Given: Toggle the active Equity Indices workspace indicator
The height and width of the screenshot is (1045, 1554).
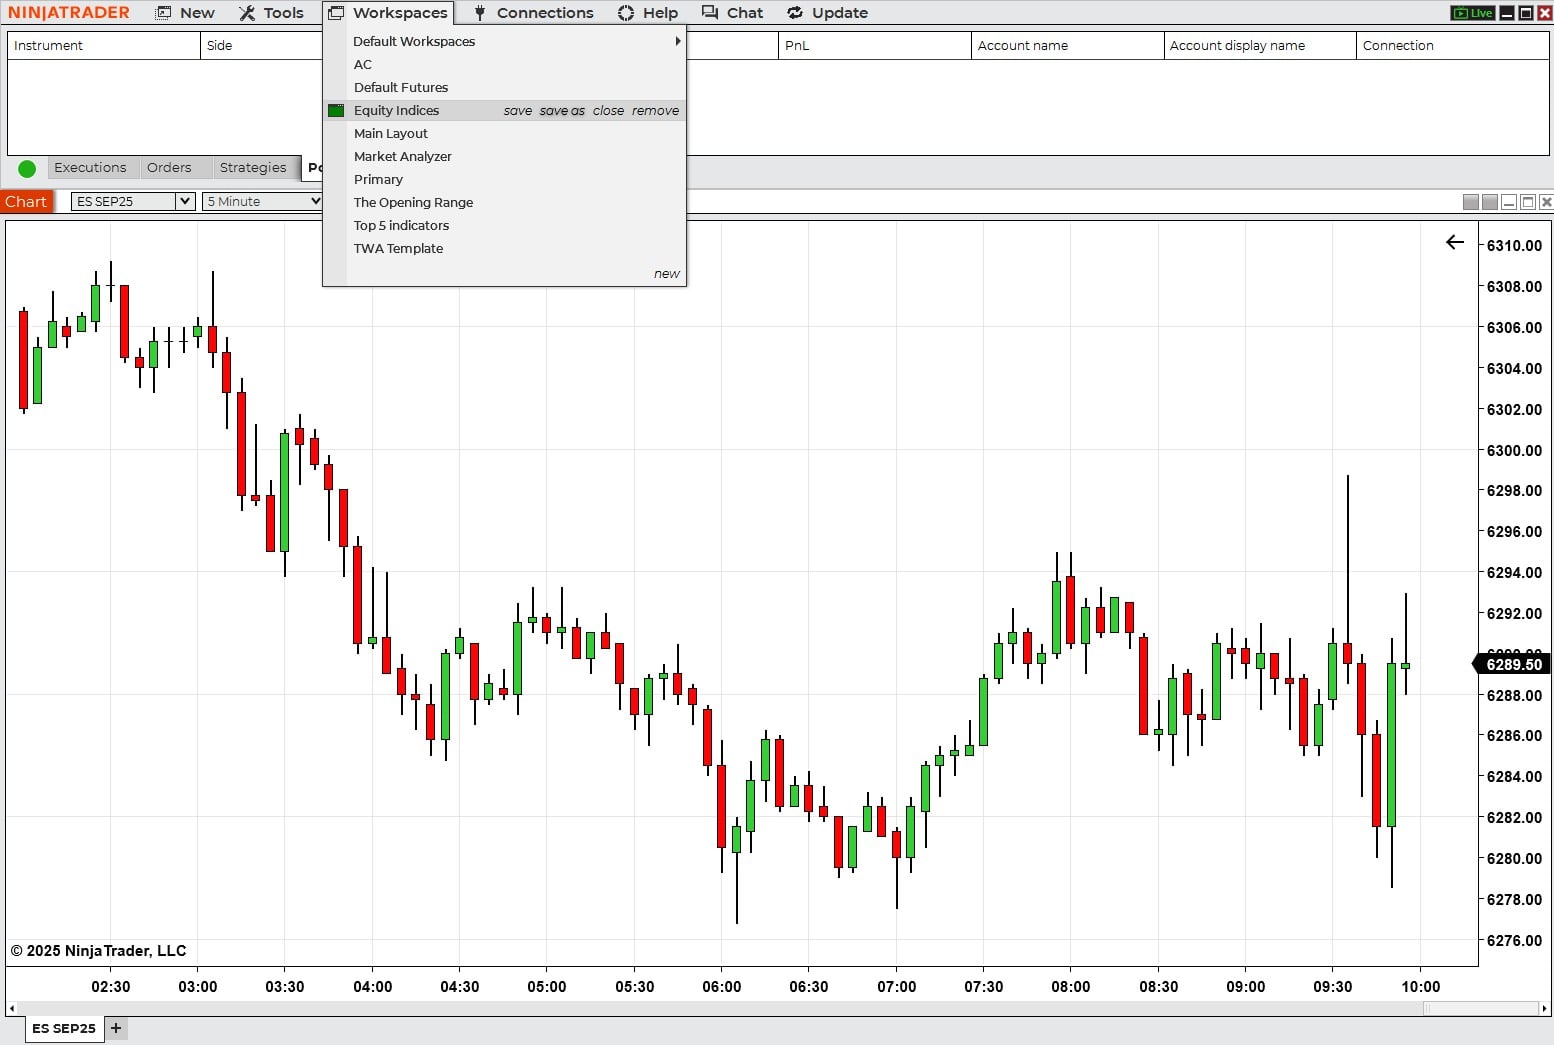Looking at the screenshot, I should point(336,111).
